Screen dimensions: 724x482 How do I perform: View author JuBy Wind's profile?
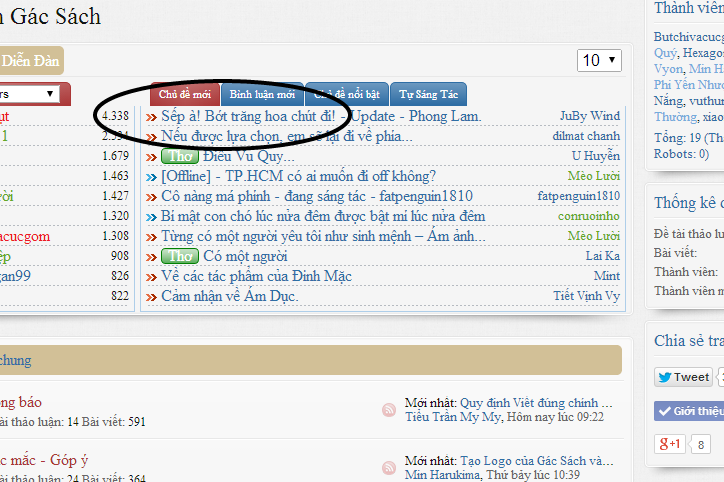pos(590,116)
